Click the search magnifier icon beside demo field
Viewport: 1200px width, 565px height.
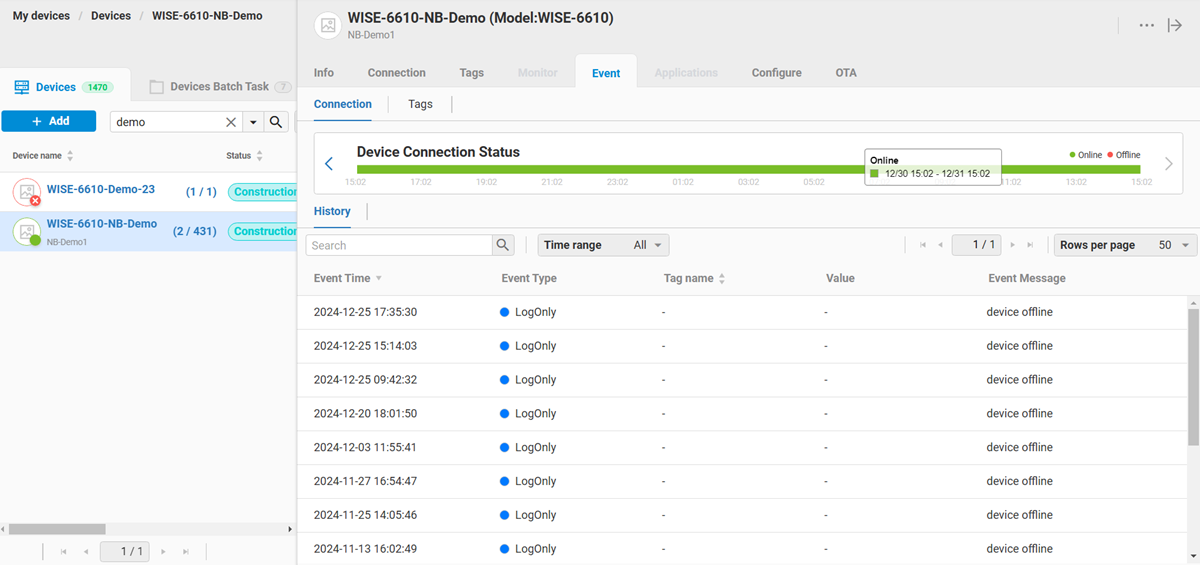[x=277, y=122]
